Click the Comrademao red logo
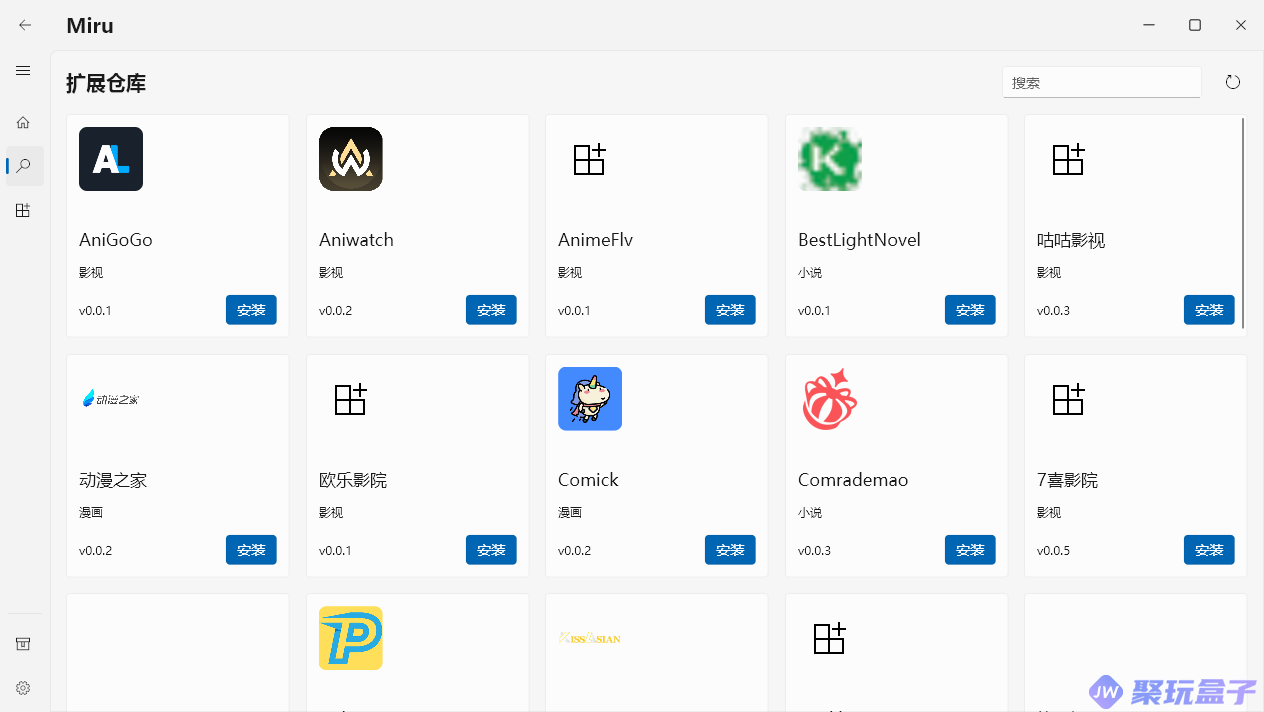The image size is (1264, 712). pos(830,399)
